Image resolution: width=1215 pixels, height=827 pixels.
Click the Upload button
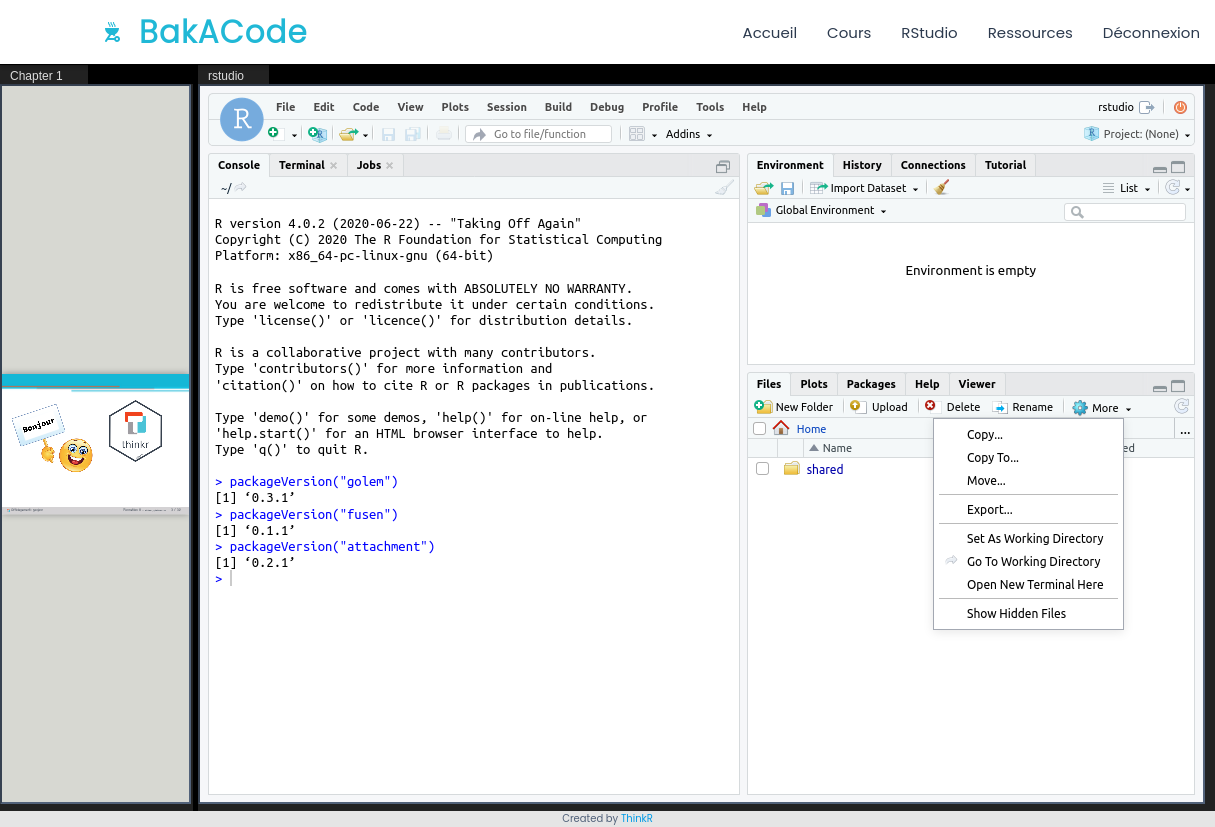point(879,407)
